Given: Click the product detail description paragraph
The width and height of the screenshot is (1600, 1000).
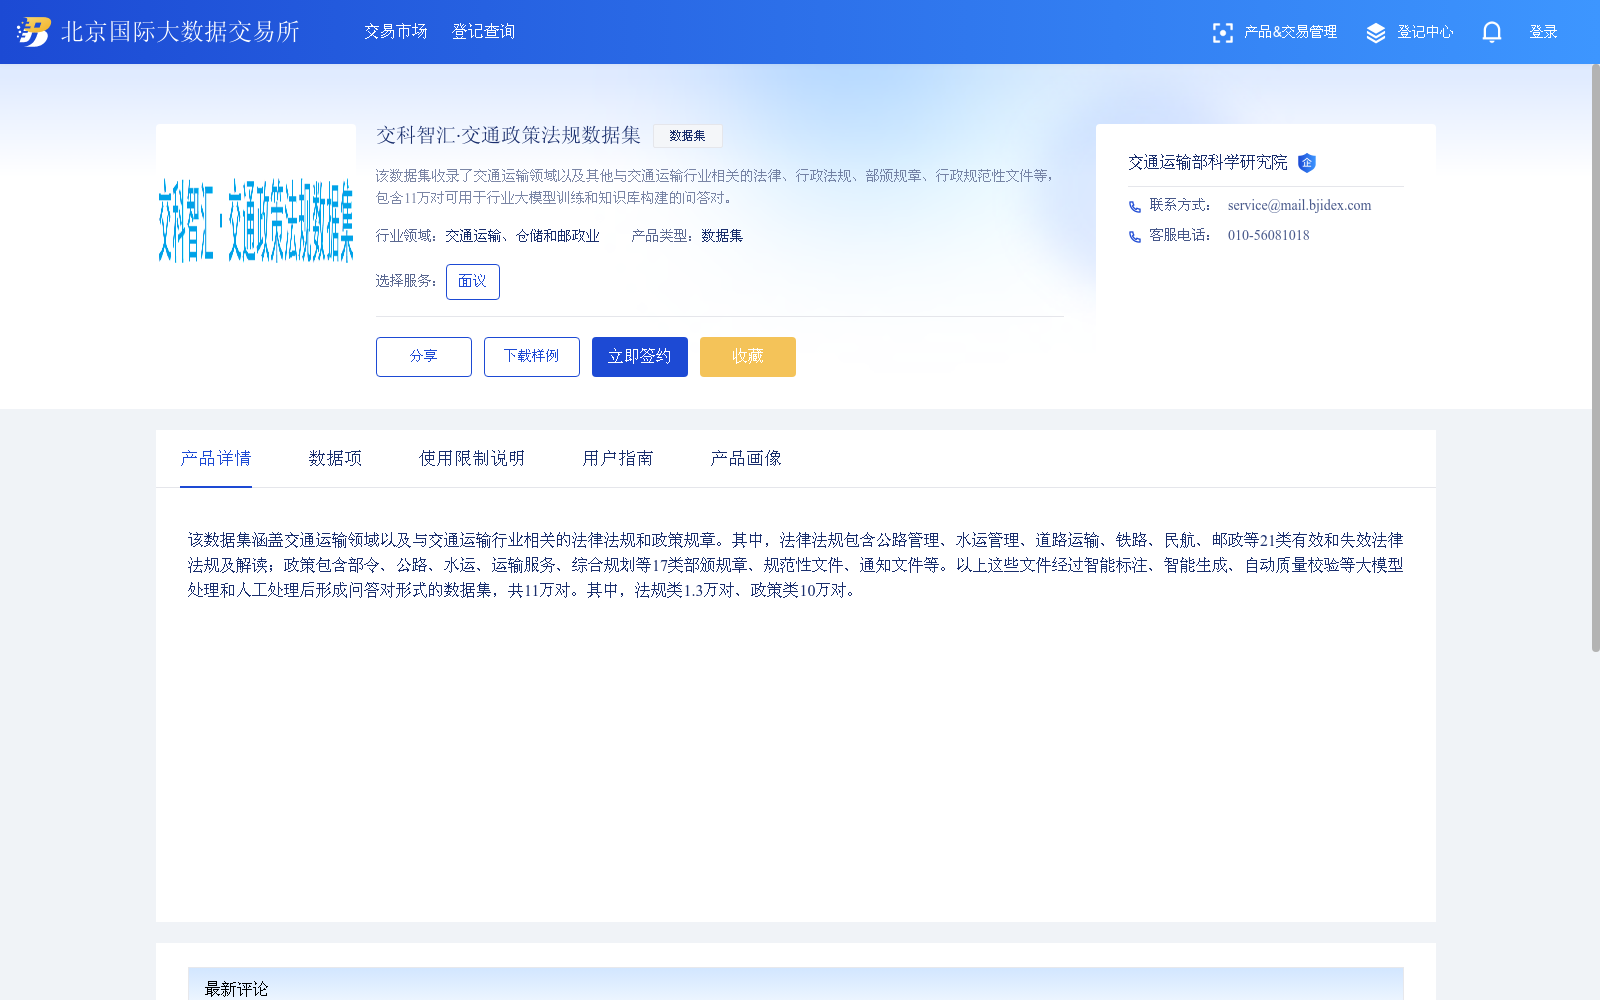Looking at the screenshot, I should 796,566.
